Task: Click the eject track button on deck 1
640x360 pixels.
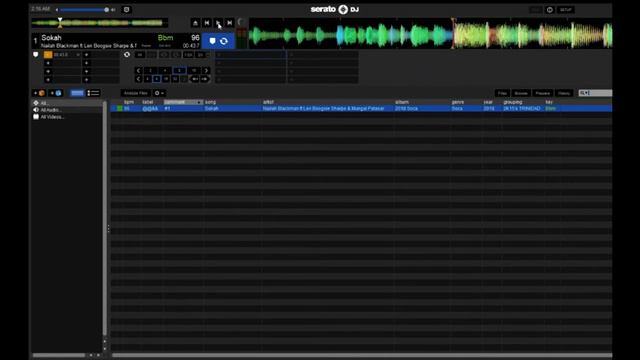Action: [x=195, y=23]
